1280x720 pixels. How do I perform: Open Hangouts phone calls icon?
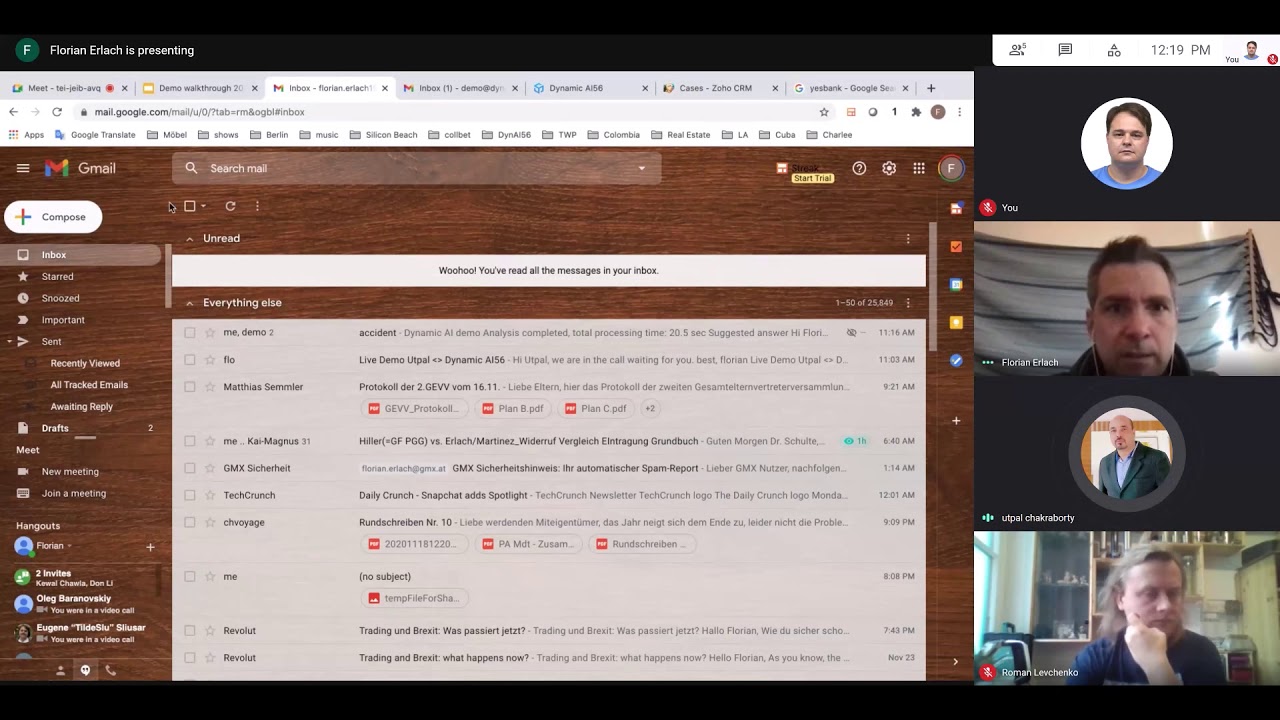pyautogui.click(x=110, y=670)
